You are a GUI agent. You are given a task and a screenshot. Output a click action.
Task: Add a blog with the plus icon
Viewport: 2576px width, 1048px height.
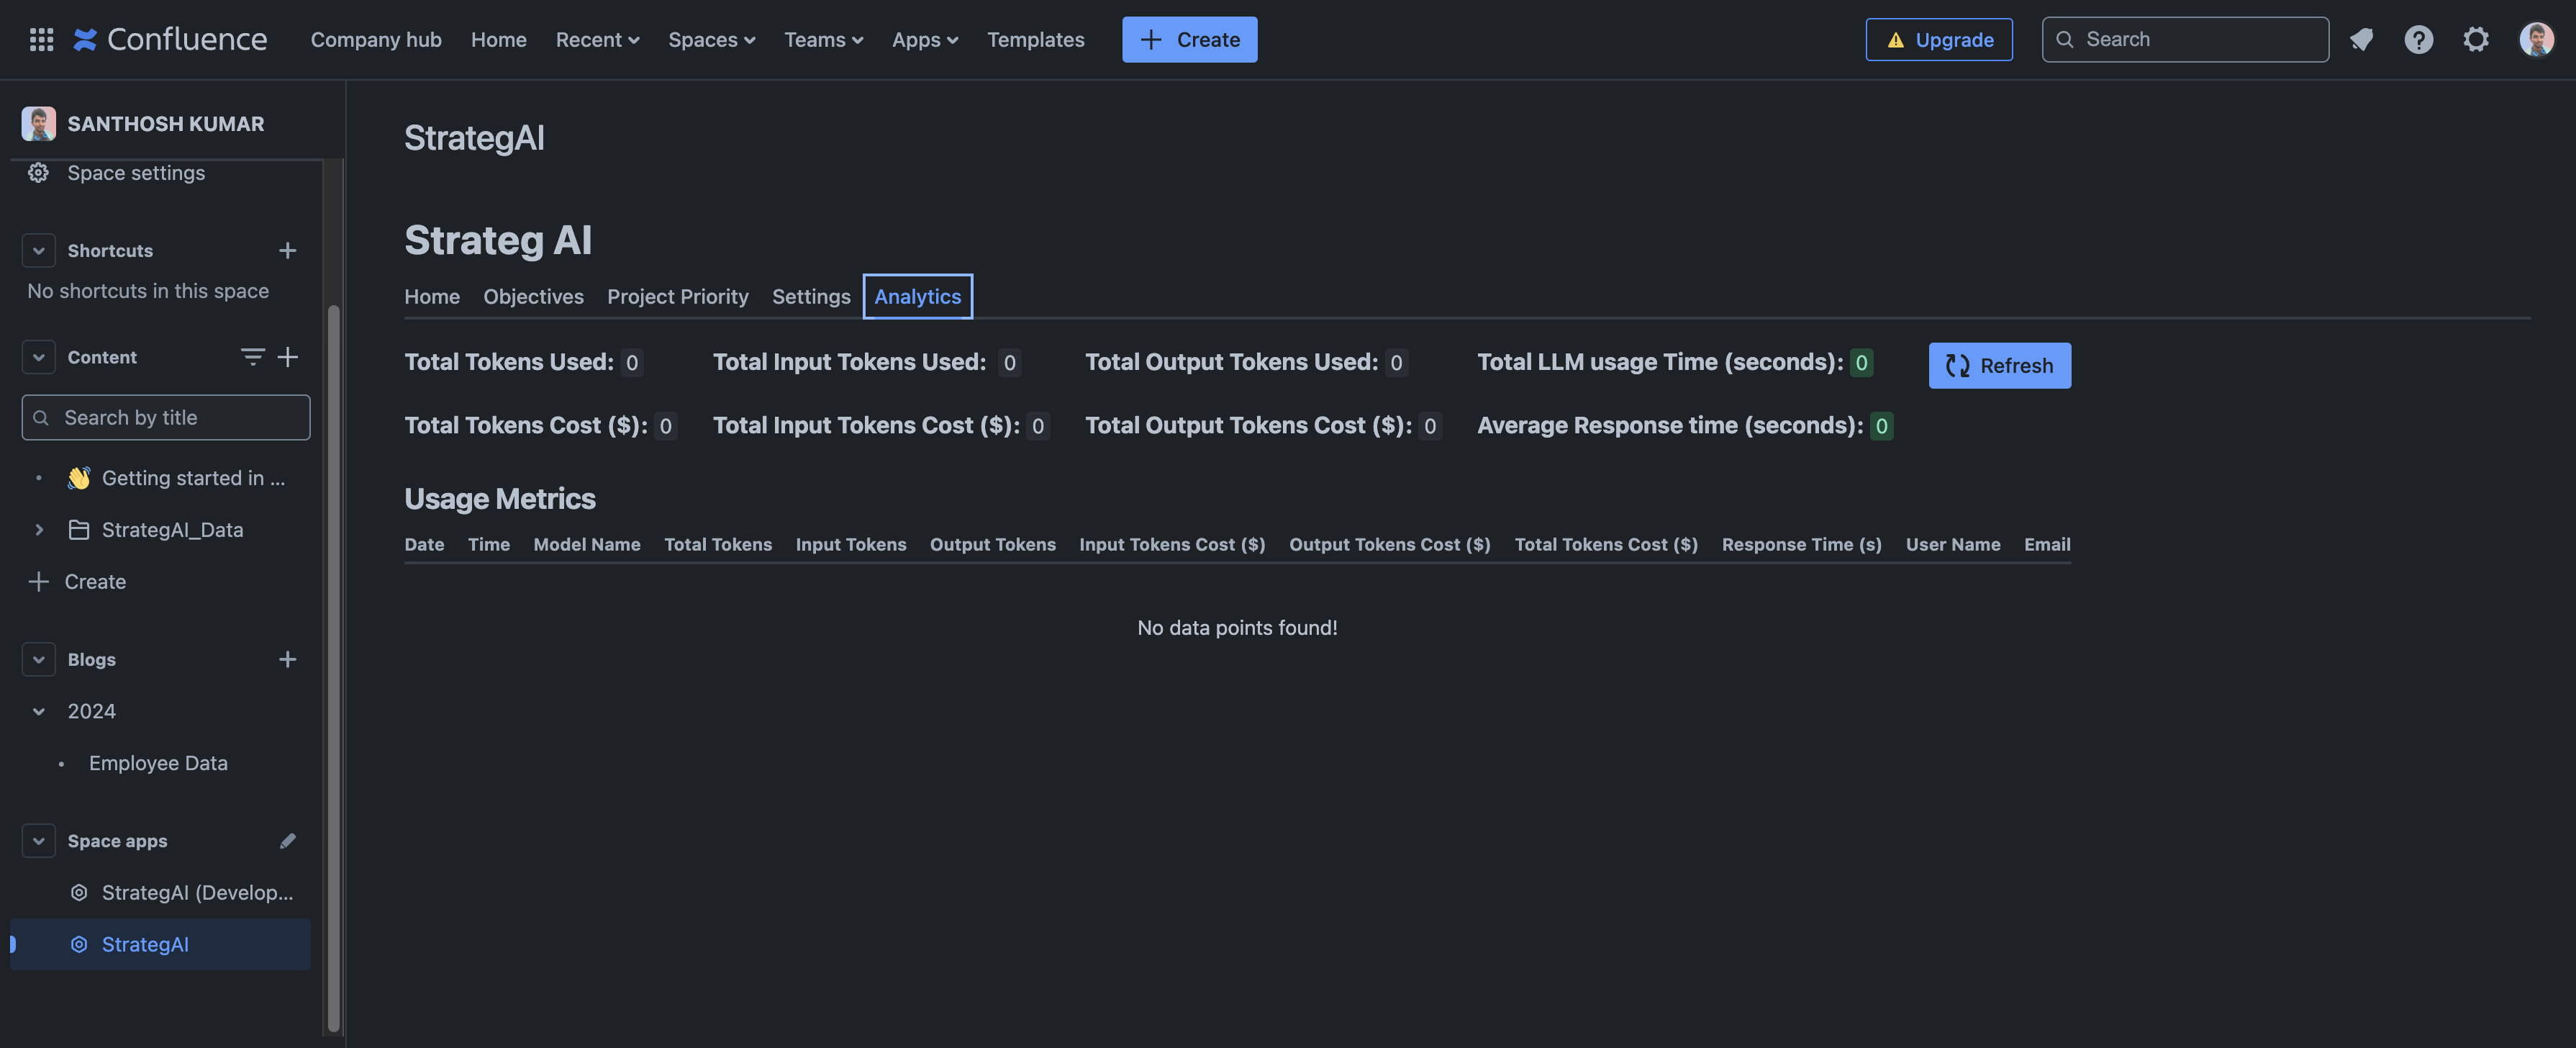click(287, 659)
